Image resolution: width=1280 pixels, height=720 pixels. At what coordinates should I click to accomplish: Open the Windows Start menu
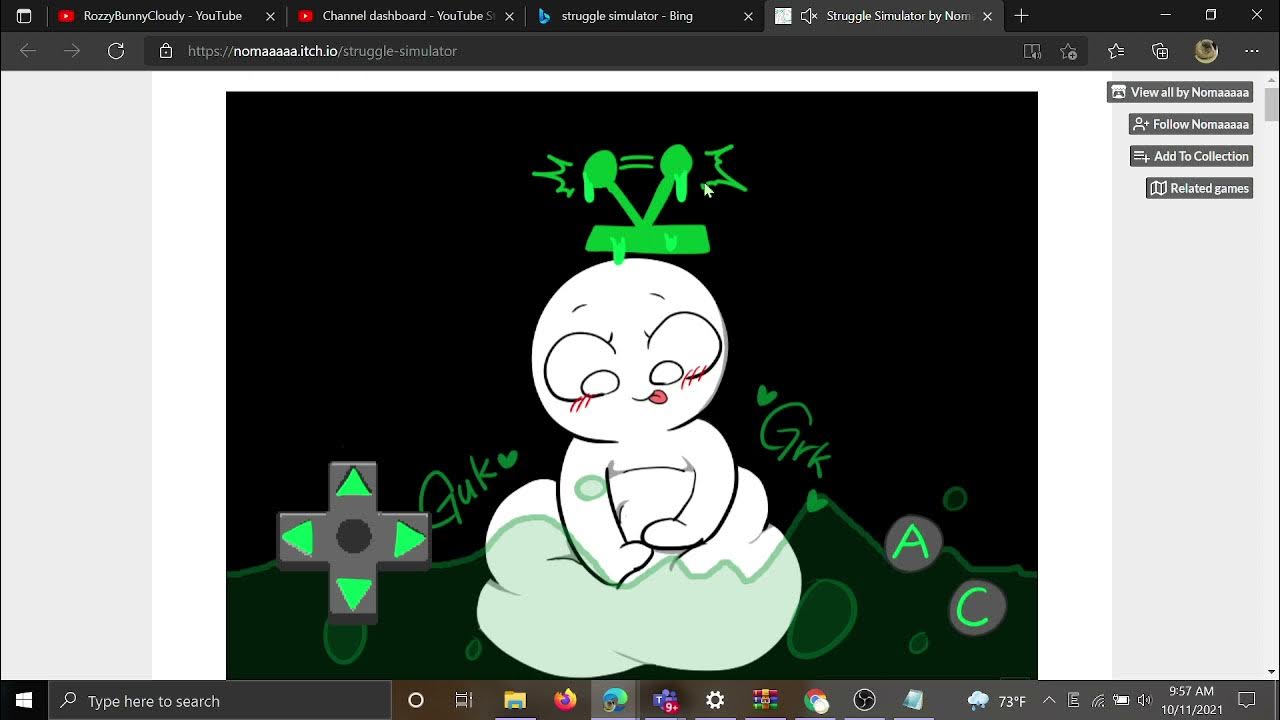click(x=24, y=701)
